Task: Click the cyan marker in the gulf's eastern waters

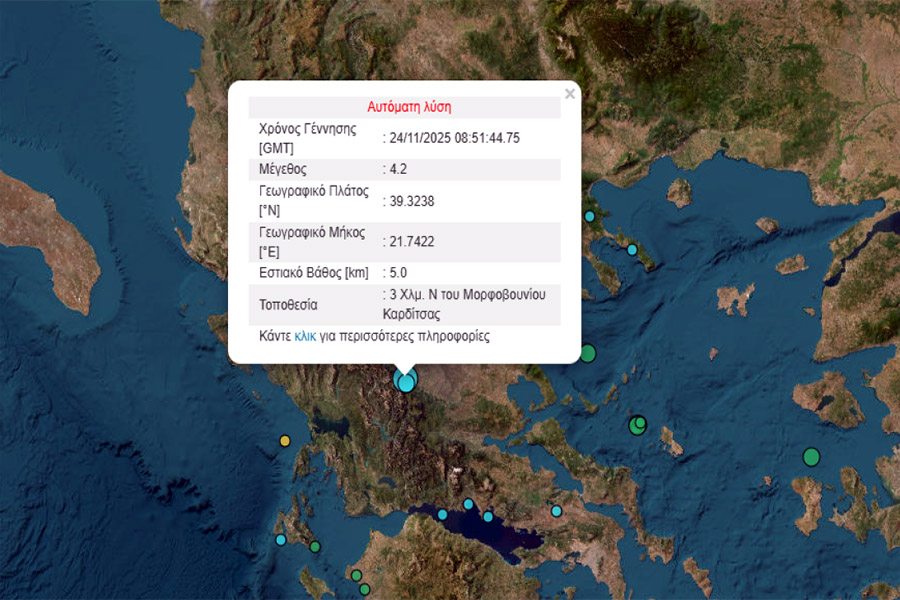Action: coord(488,517)
